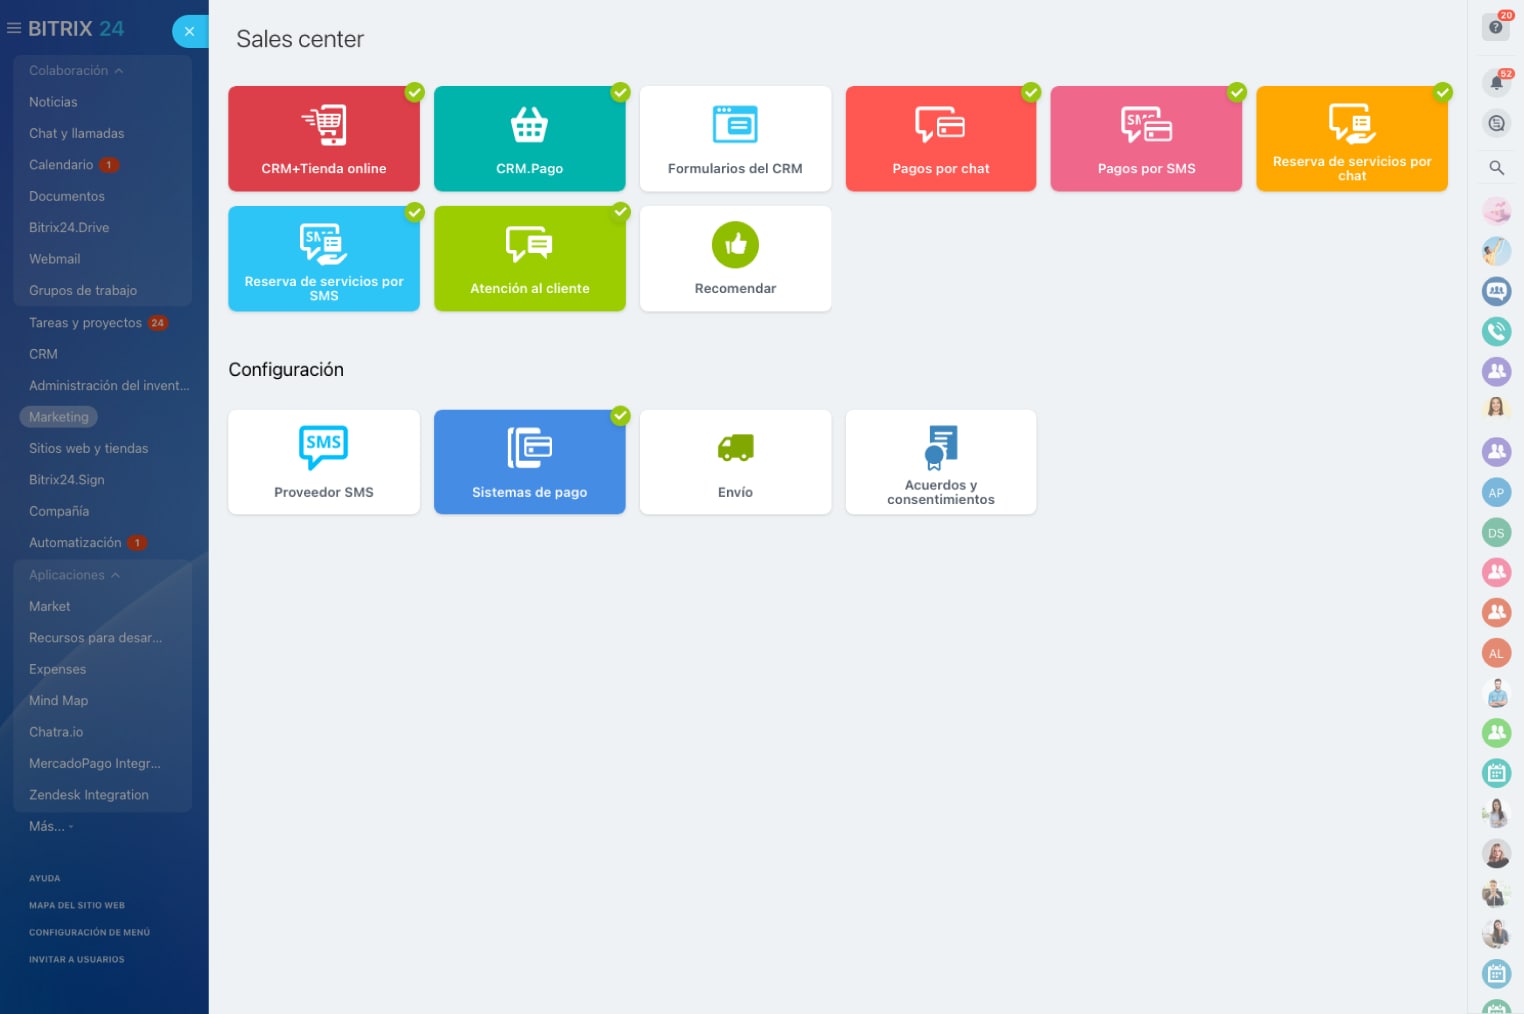This screenshot has width=1524, height=1014.
Task: Expand the Más... menu
Action: tap(50, 826)
